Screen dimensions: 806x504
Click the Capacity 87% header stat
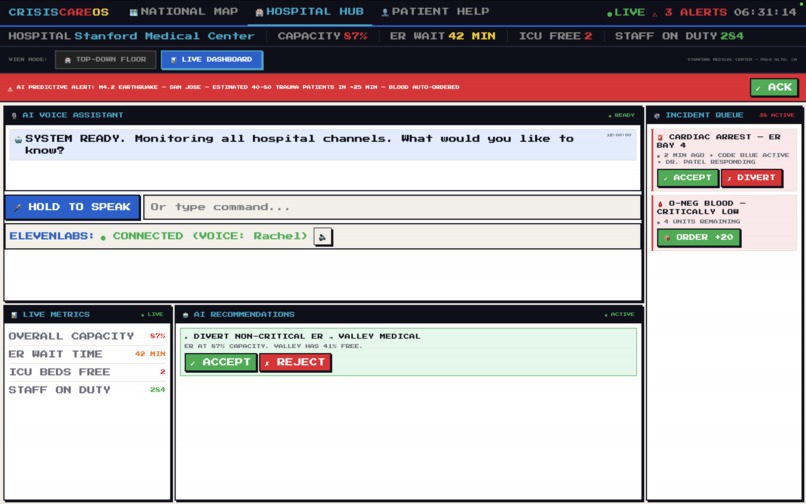tap(322, 36)
